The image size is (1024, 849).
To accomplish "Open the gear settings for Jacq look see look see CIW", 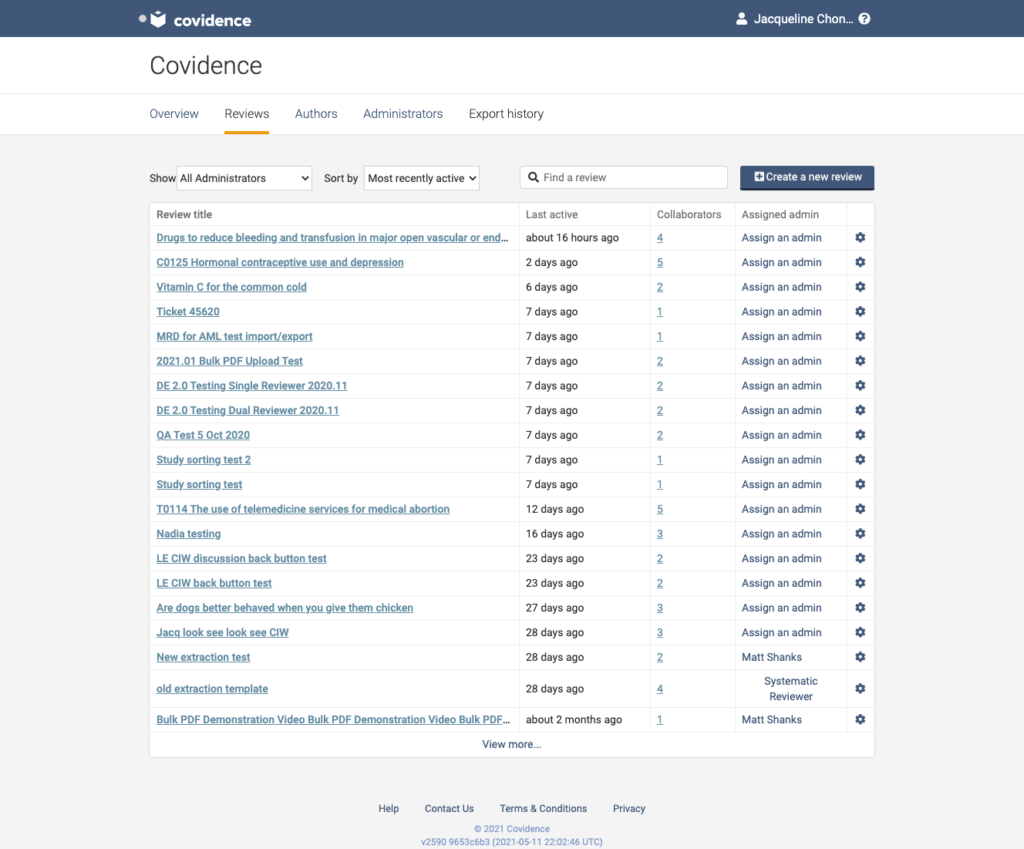I will click(860, 632).
